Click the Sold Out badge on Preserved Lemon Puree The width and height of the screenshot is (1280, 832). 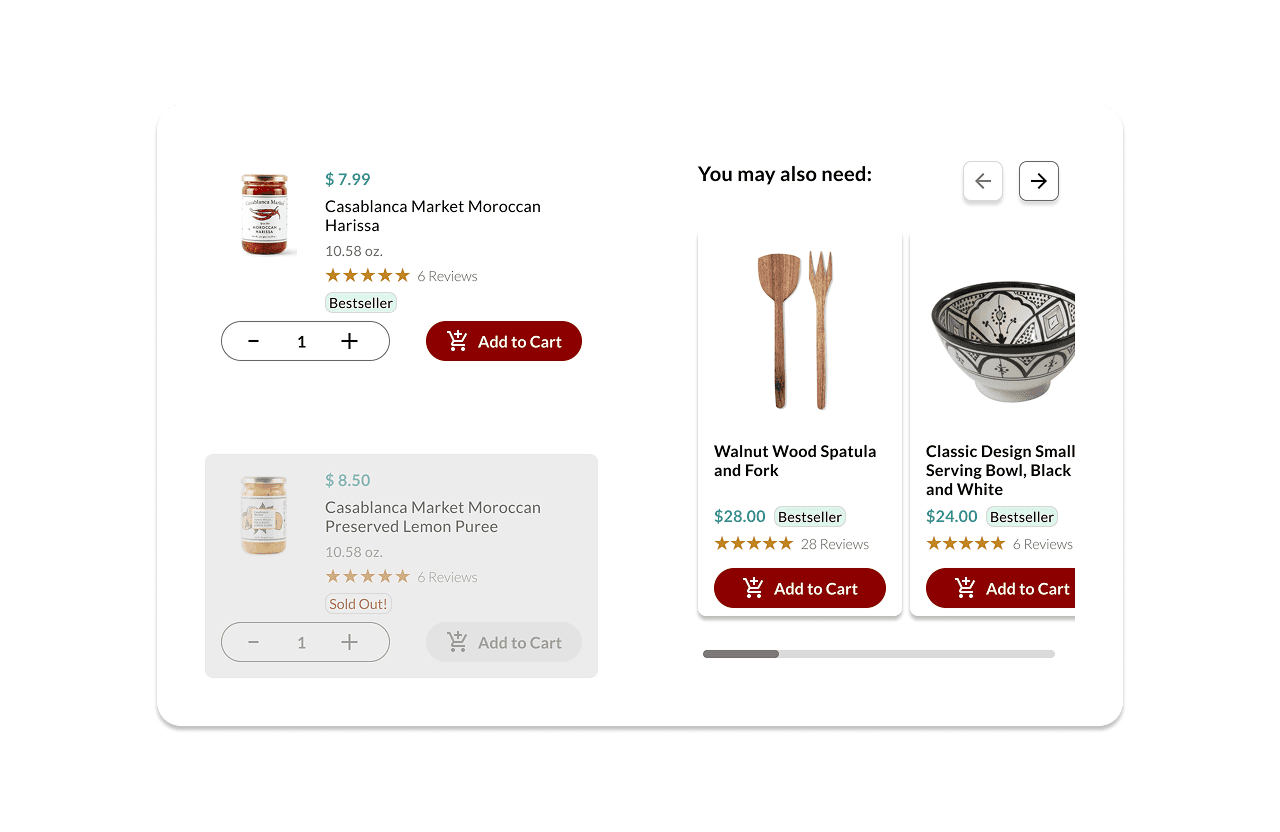[x=358, y=603]
